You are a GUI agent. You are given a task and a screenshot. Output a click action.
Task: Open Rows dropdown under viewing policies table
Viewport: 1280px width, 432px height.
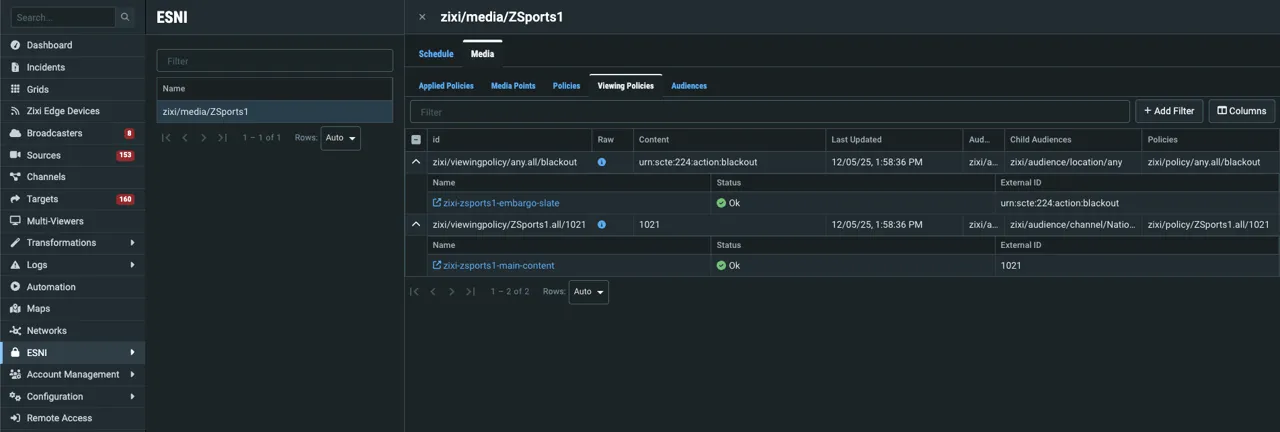click(588, 292)
